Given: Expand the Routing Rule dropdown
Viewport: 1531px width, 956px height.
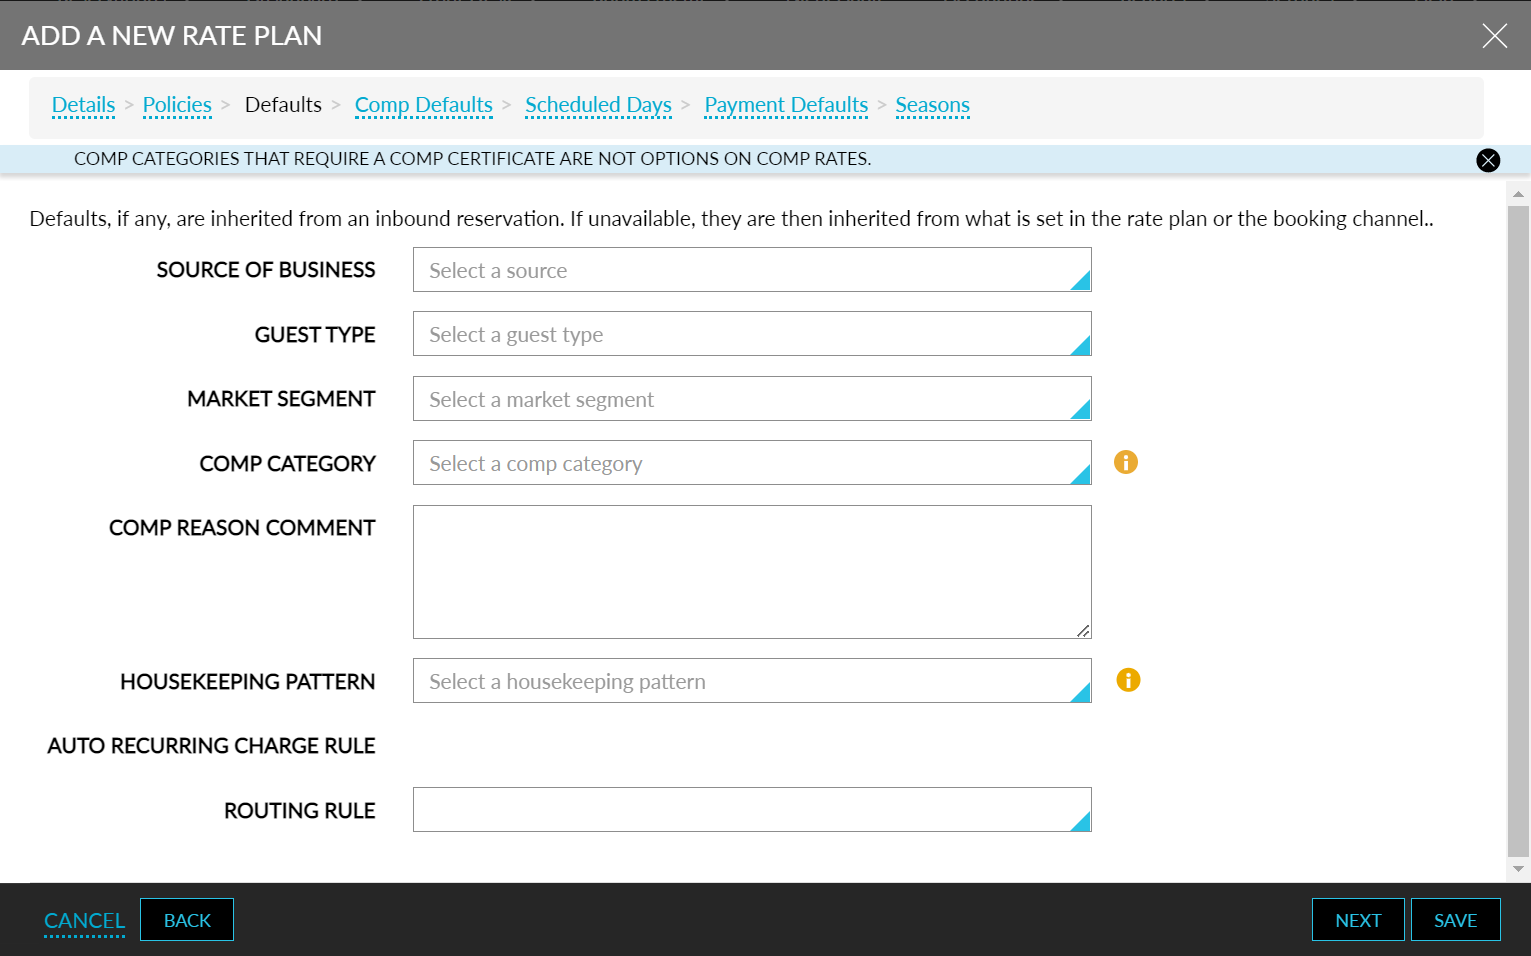Looking at the screenshot, I should point(751,810).
